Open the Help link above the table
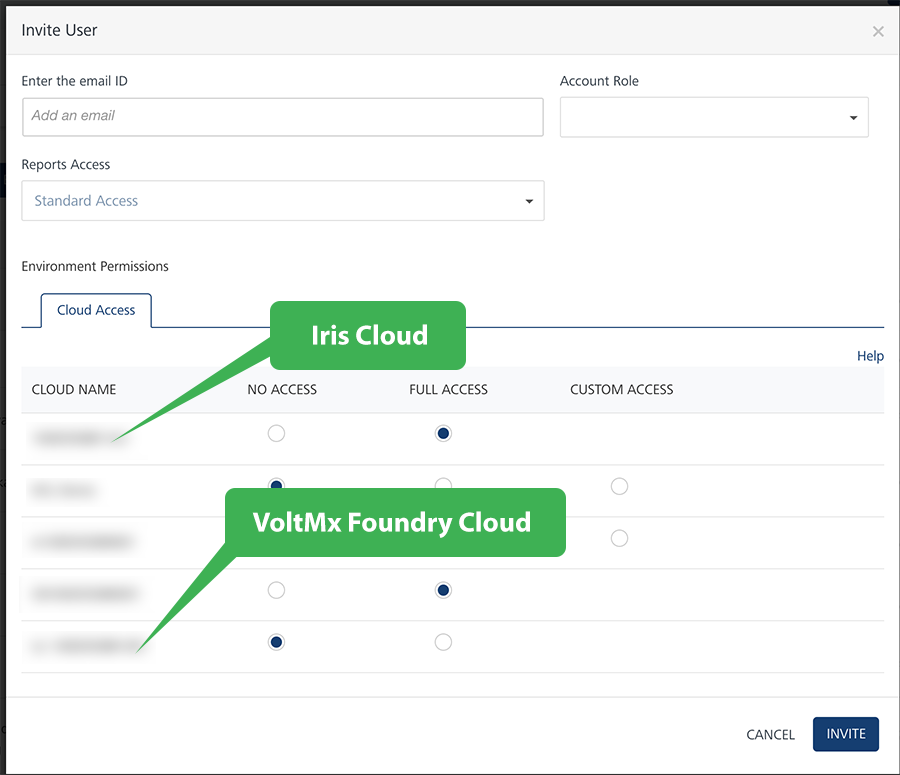The image size is (900, 775). pos(870,356)
